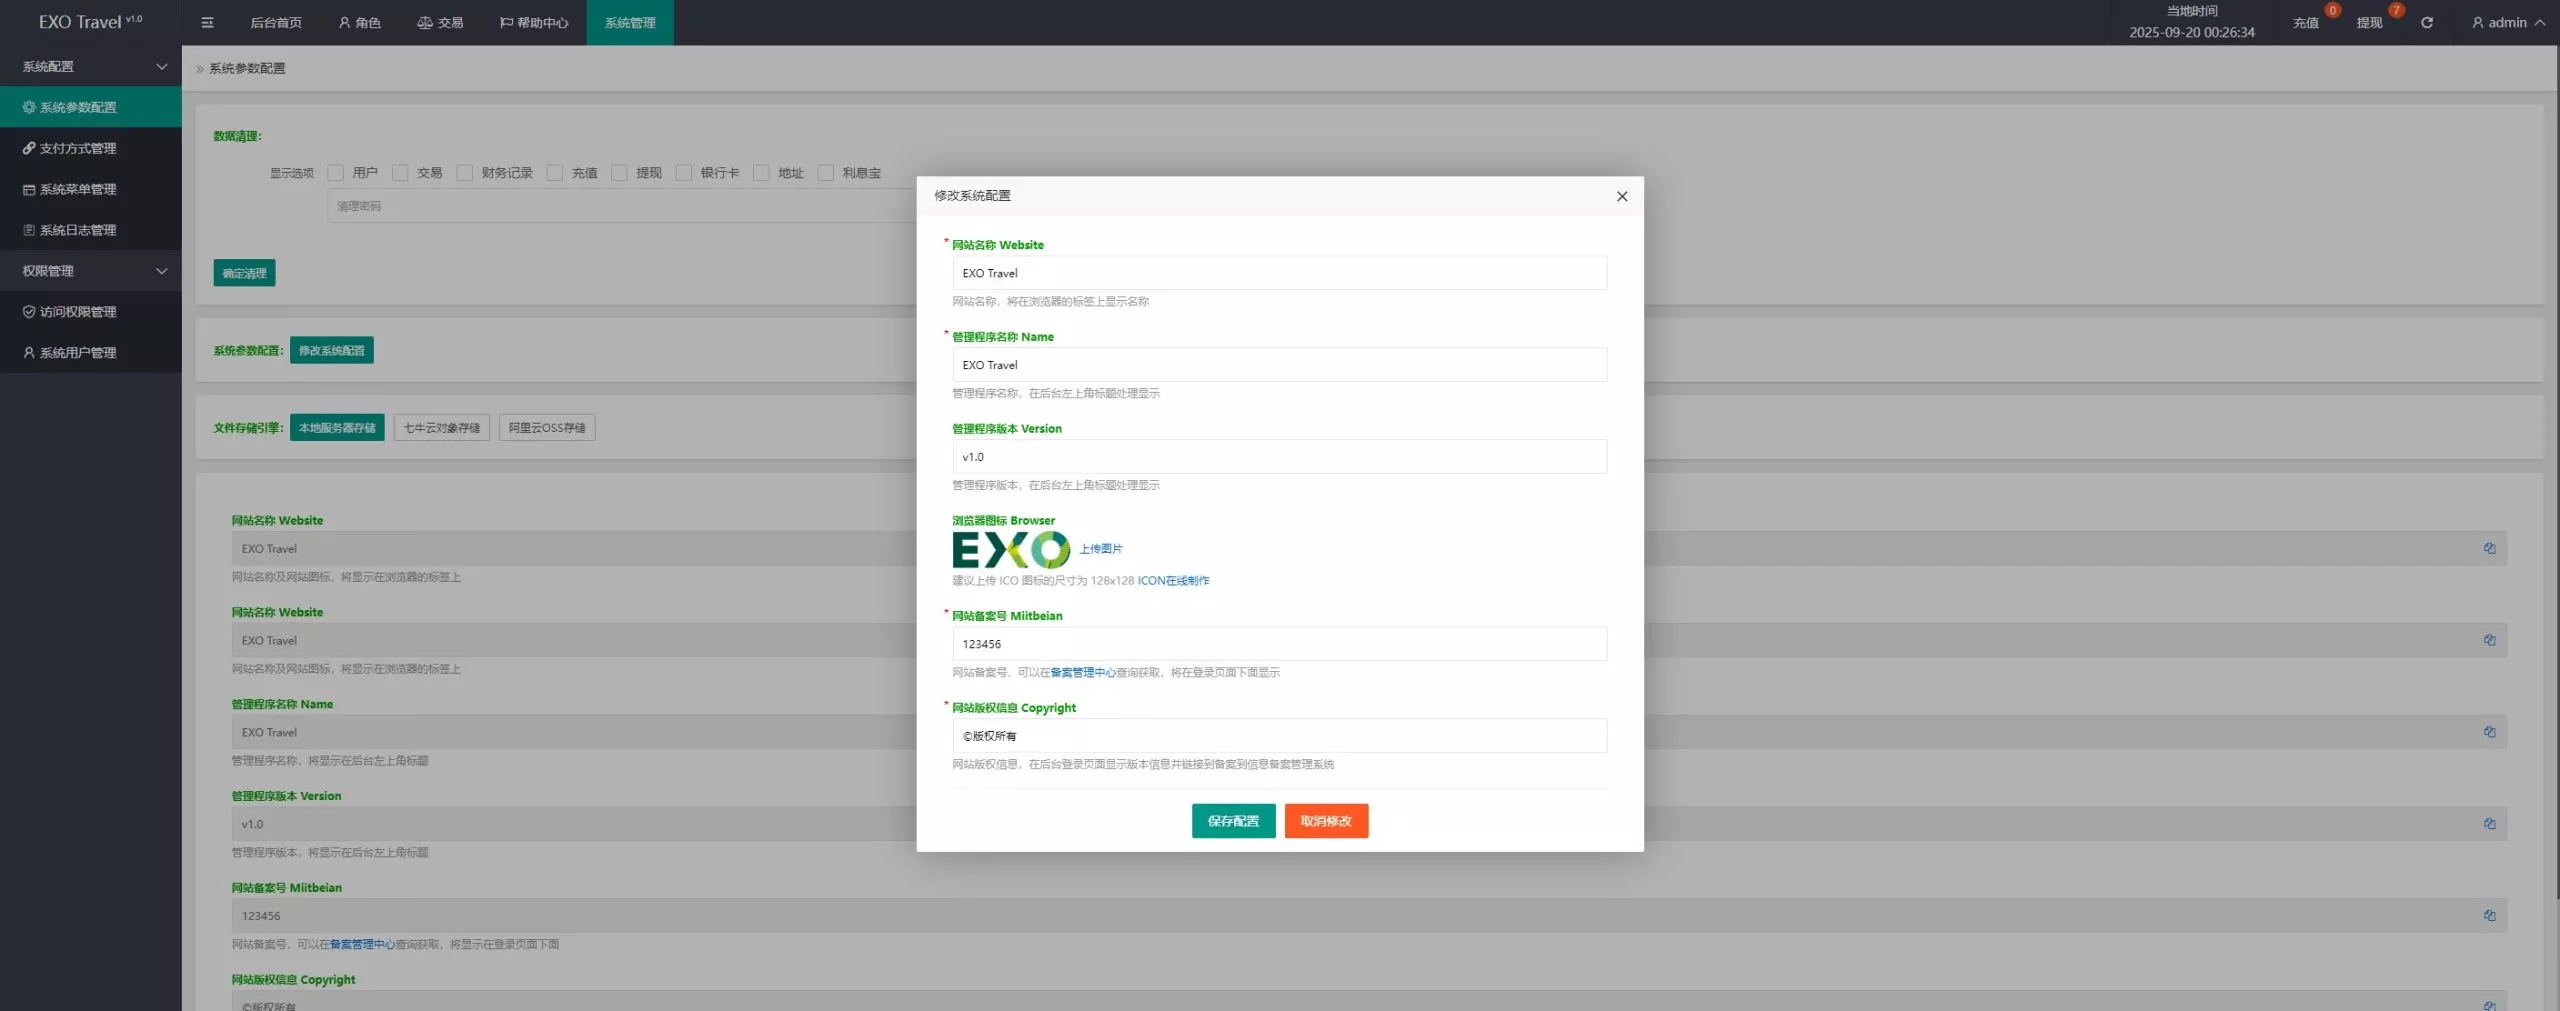Open 支付方式管理 in the sidebar

tap(78, 148)
